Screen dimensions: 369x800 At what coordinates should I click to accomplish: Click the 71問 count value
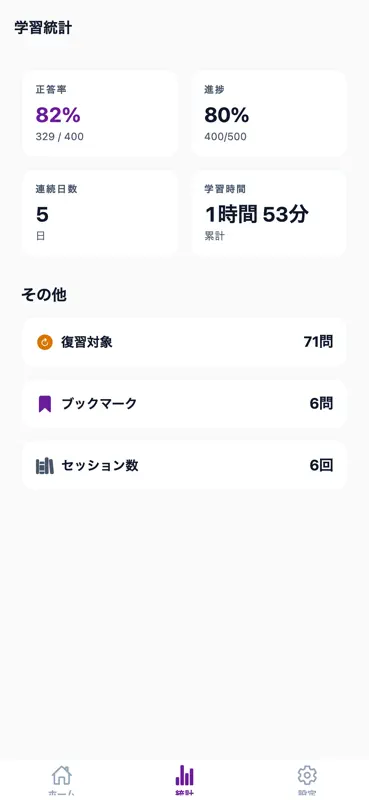318,342
